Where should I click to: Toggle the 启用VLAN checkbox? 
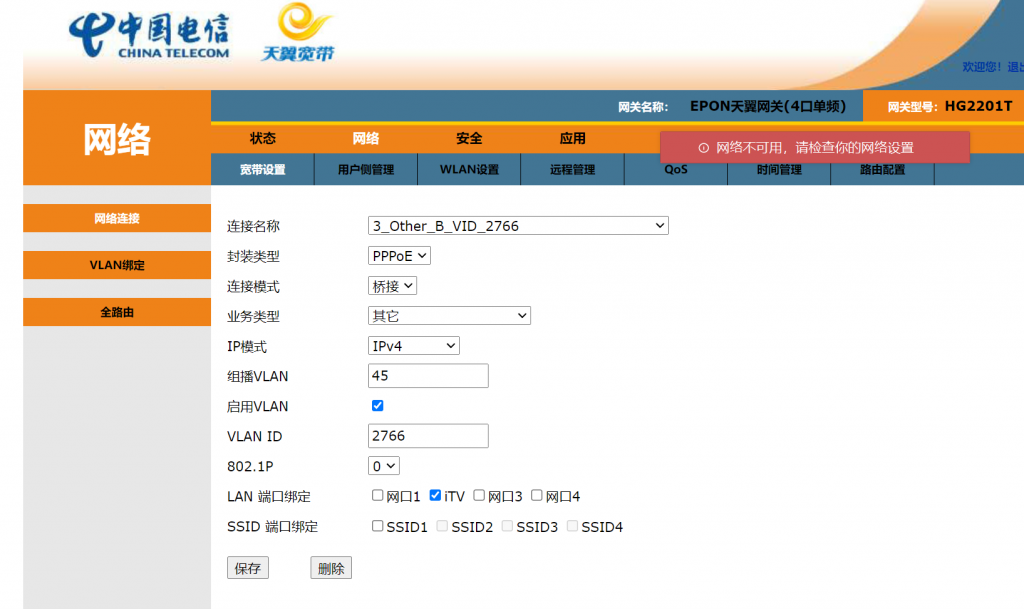pyautogui.click(x=377, y=406)
